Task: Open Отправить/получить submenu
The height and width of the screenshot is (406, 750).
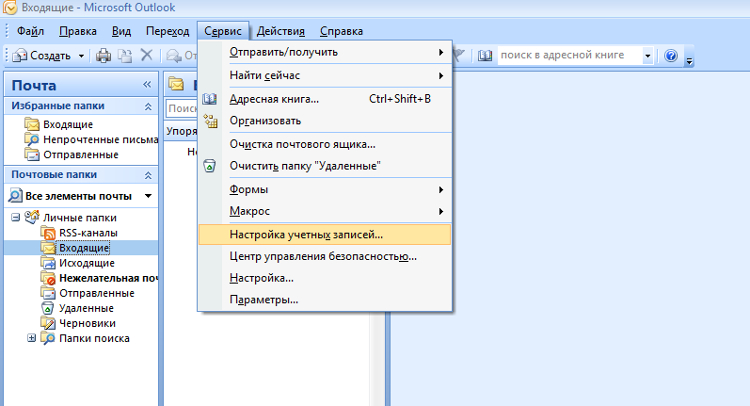Action: (325, 52)
